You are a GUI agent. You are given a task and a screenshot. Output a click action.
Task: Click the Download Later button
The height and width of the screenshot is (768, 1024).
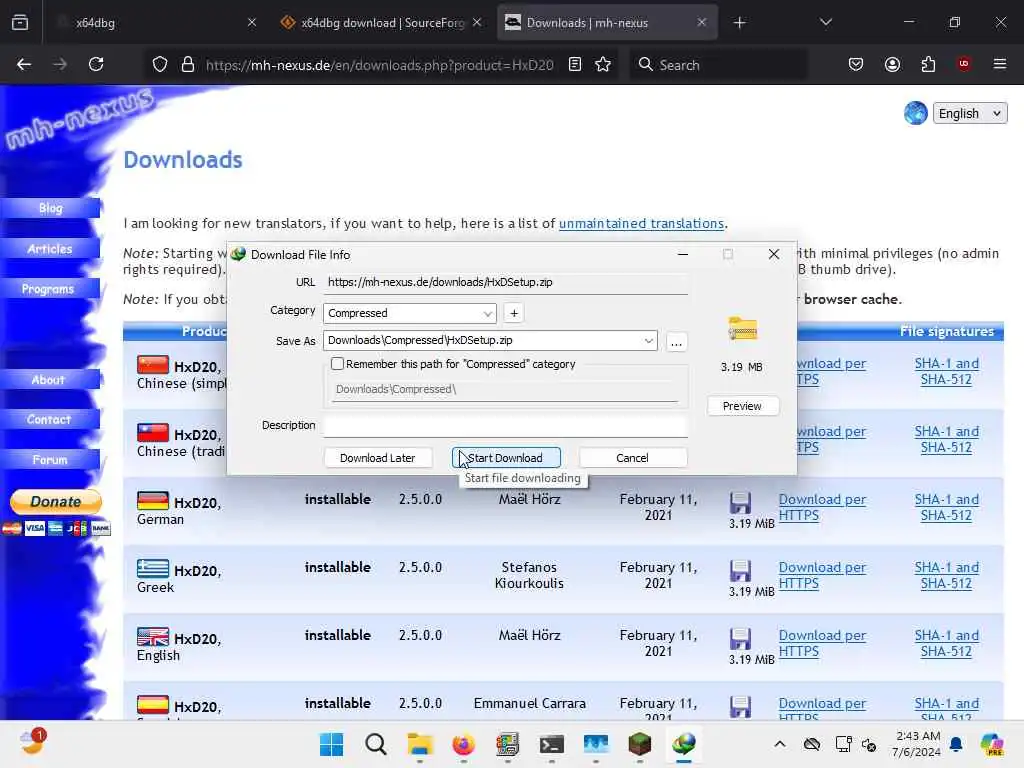click(x=377, y=458)
